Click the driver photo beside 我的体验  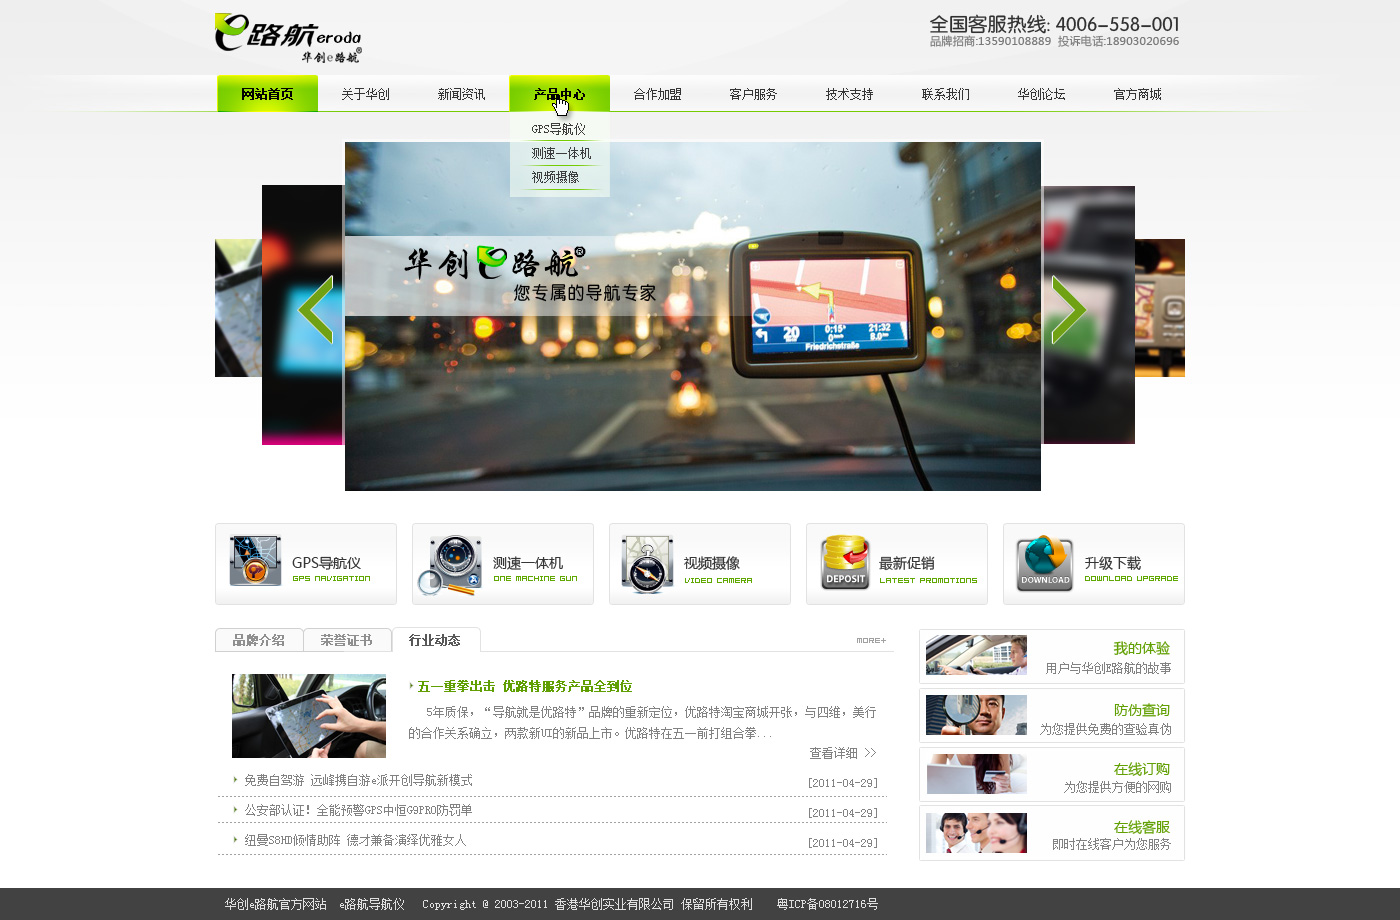click(976, 656)
